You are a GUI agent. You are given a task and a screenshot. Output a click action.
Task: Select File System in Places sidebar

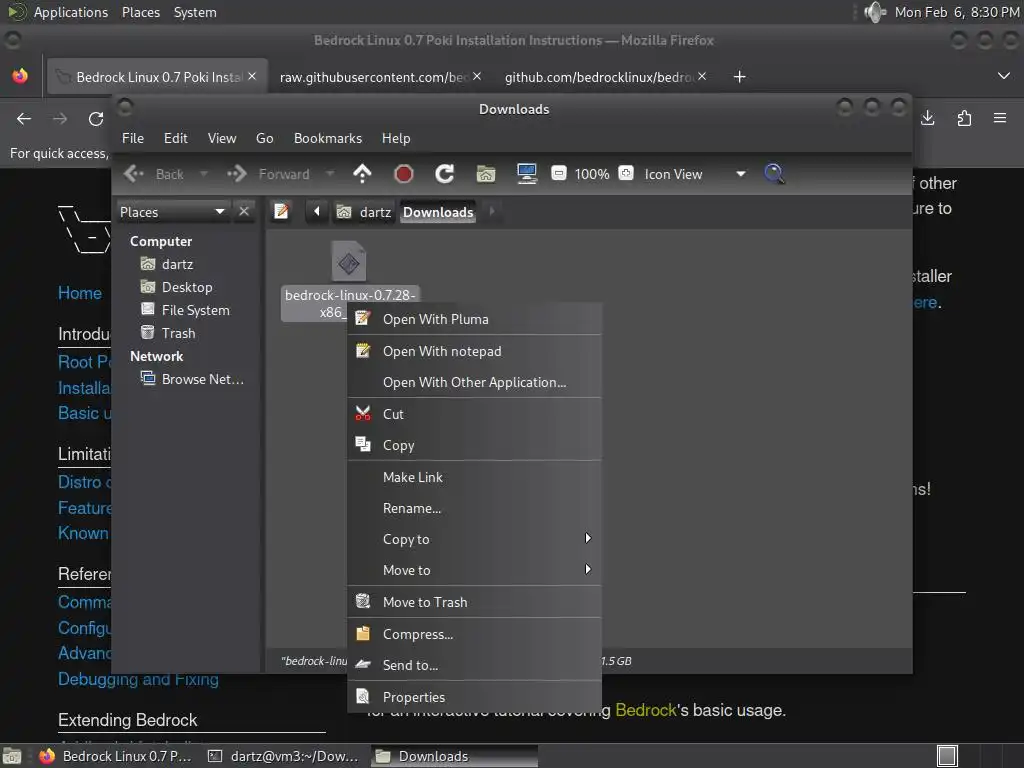(x=195, y=310)
